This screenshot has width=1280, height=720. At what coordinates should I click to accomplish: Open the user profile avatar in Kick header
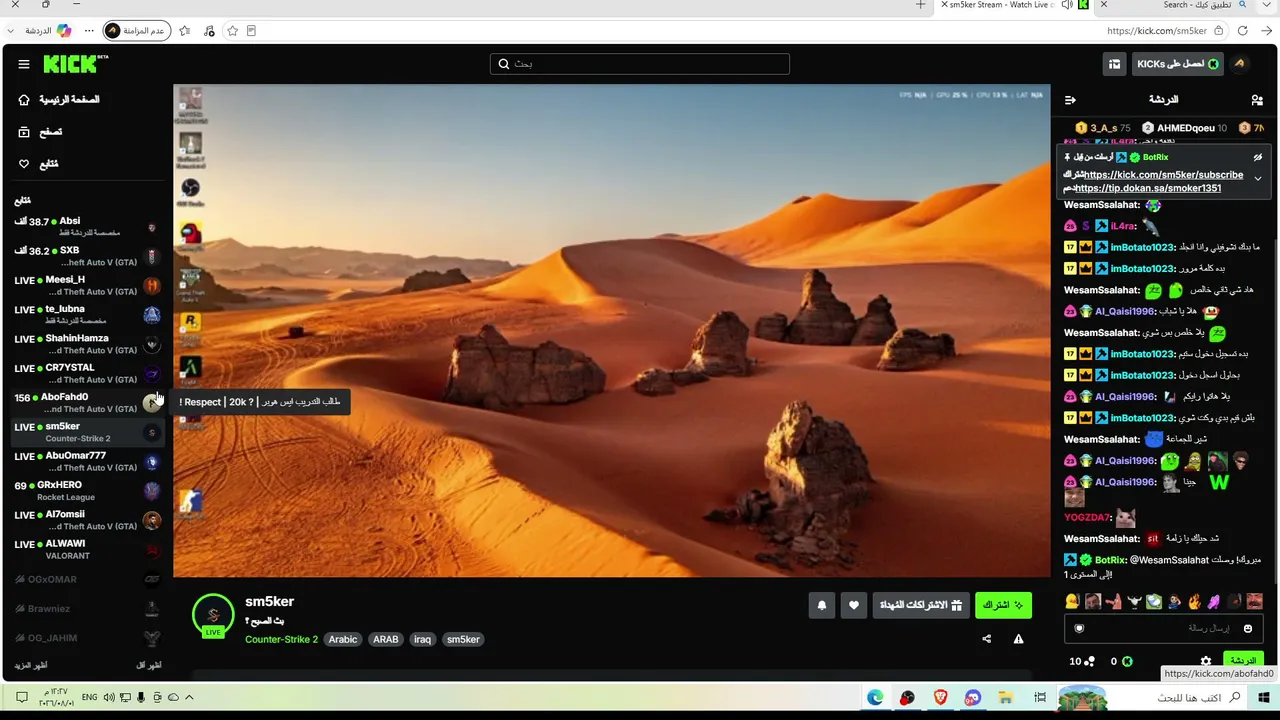(x=1240, y=64)
